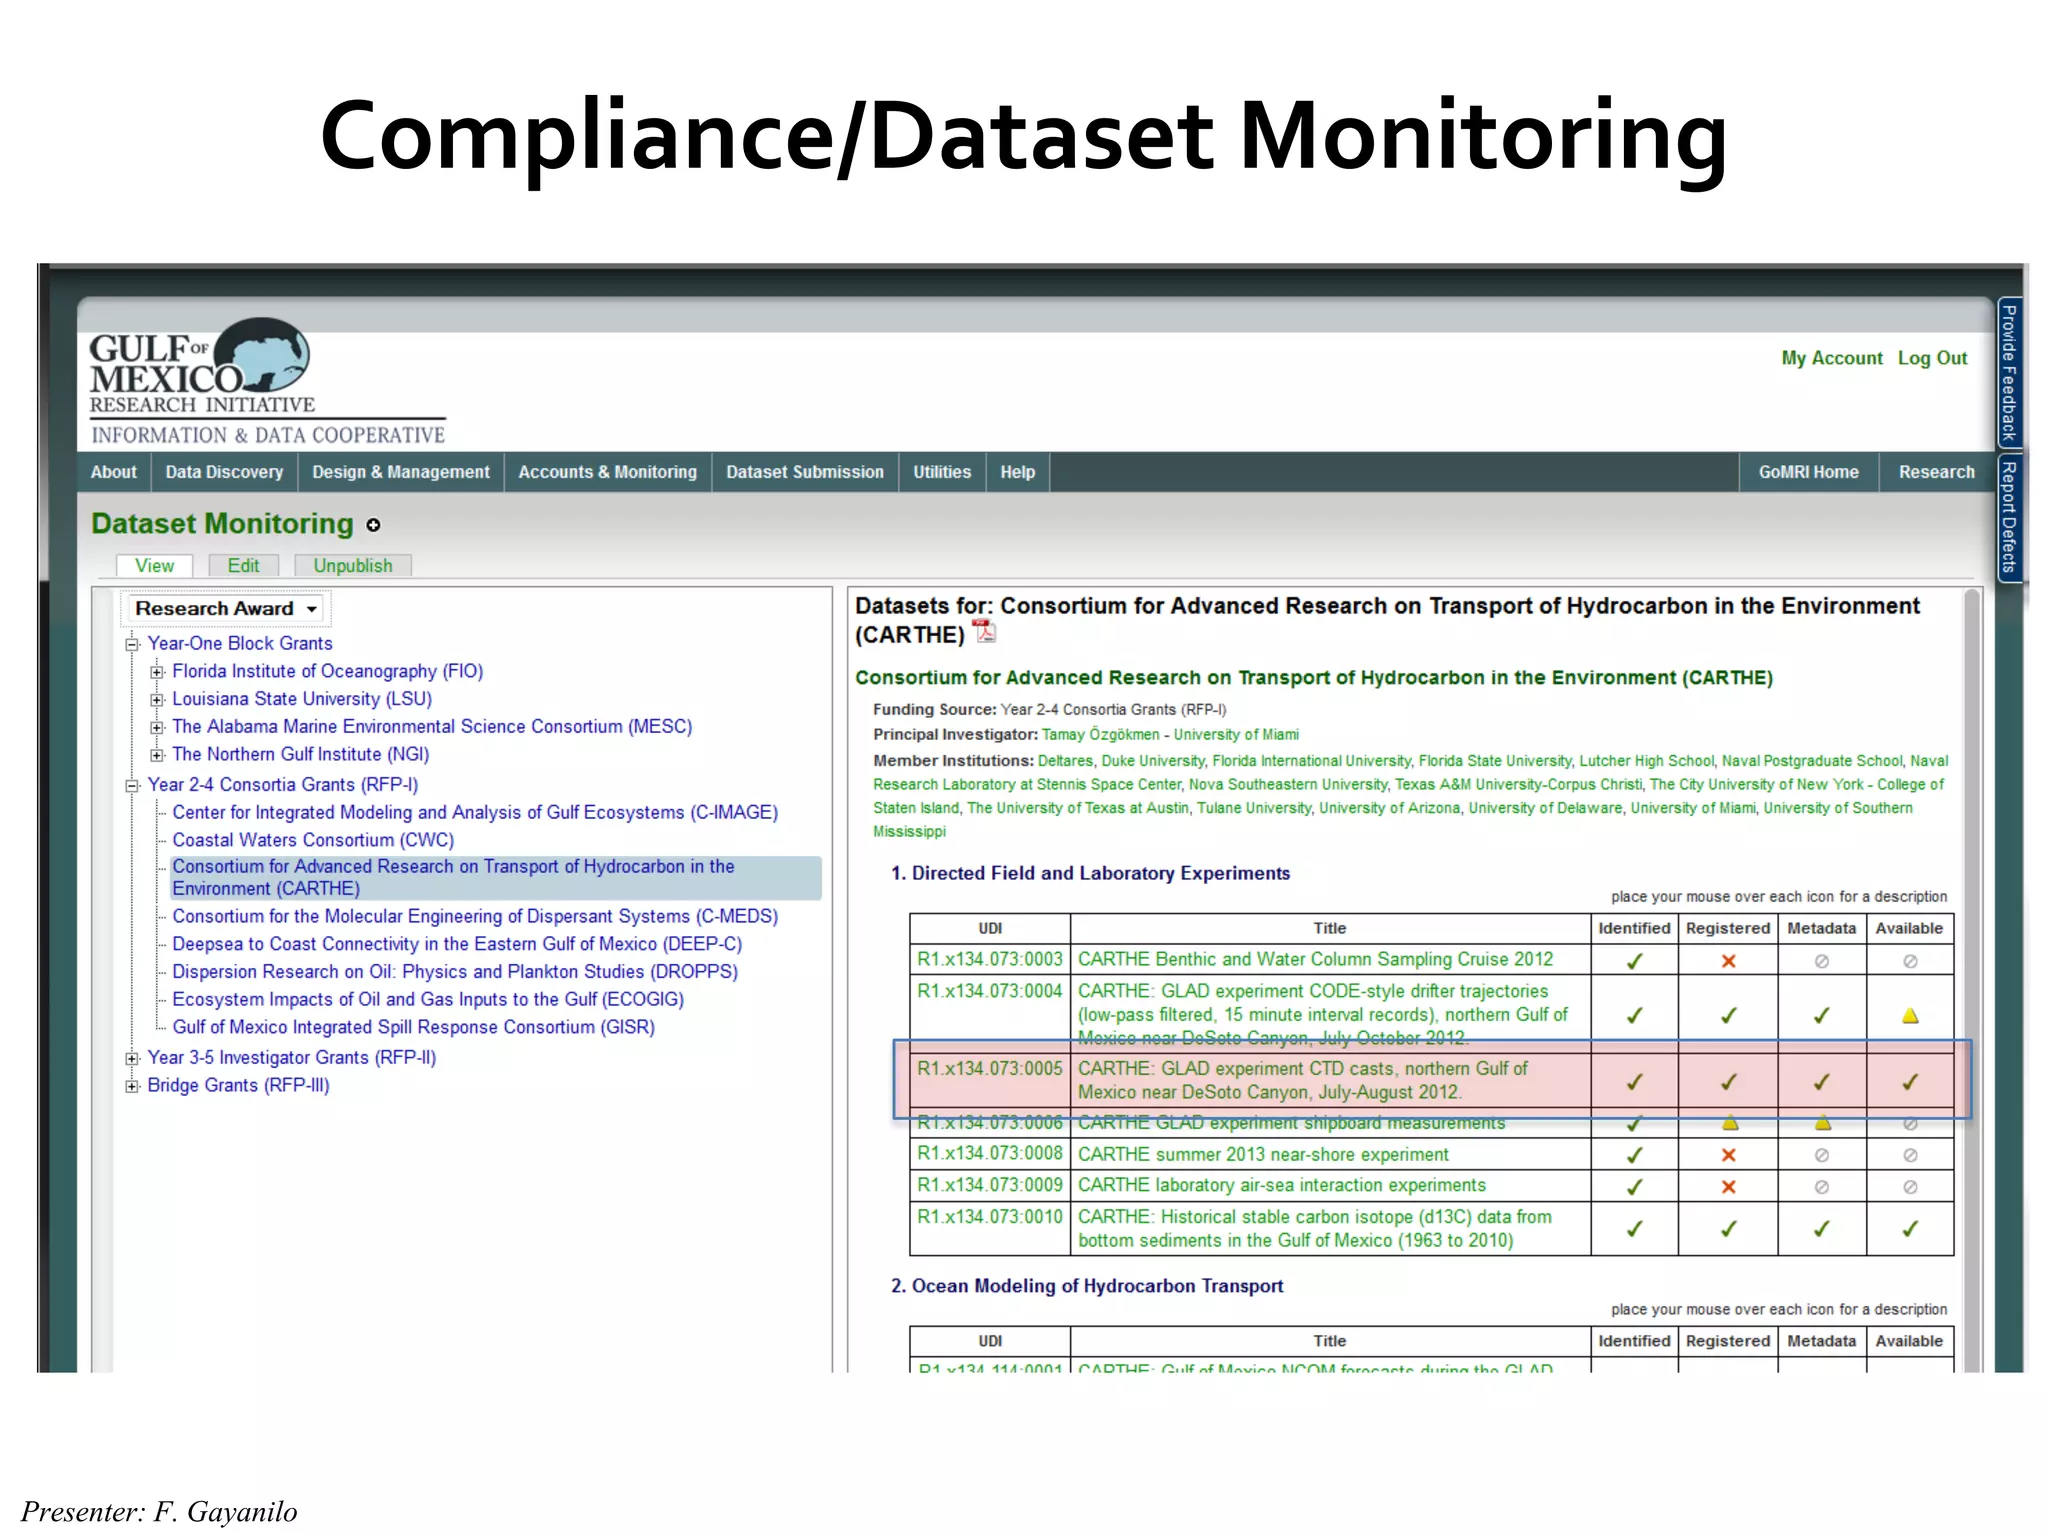Select the GISR consortium tree item
2048x1536 pixels.
(x=413, y=1027)
